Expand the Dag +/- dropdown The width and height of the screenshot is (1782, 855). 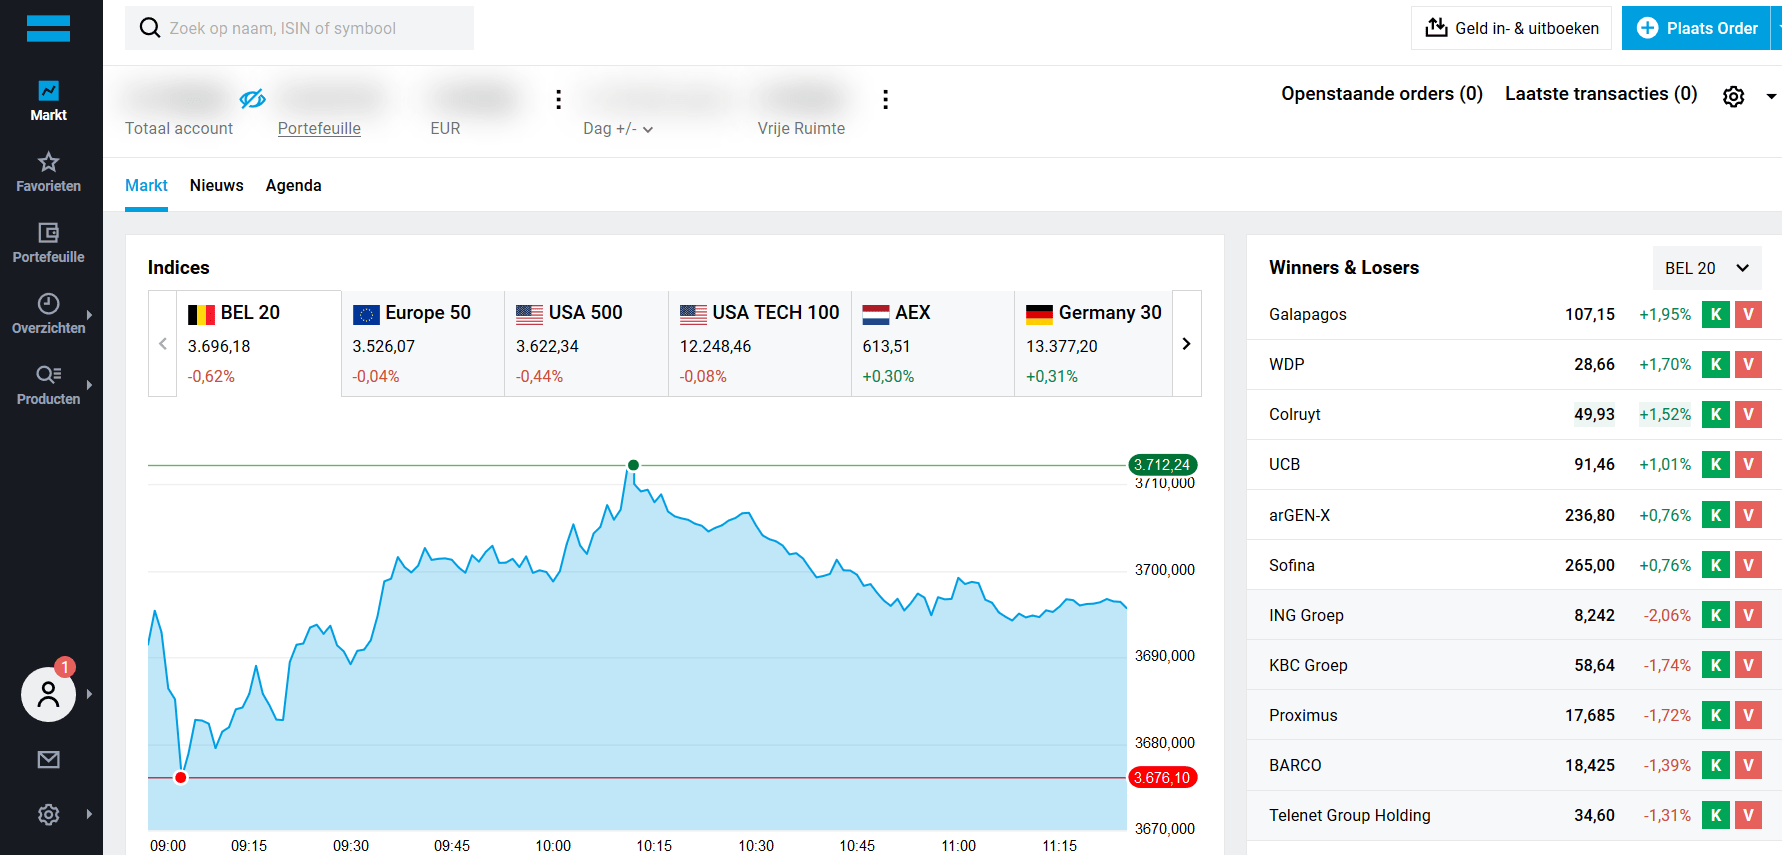(x=618, y=129)
